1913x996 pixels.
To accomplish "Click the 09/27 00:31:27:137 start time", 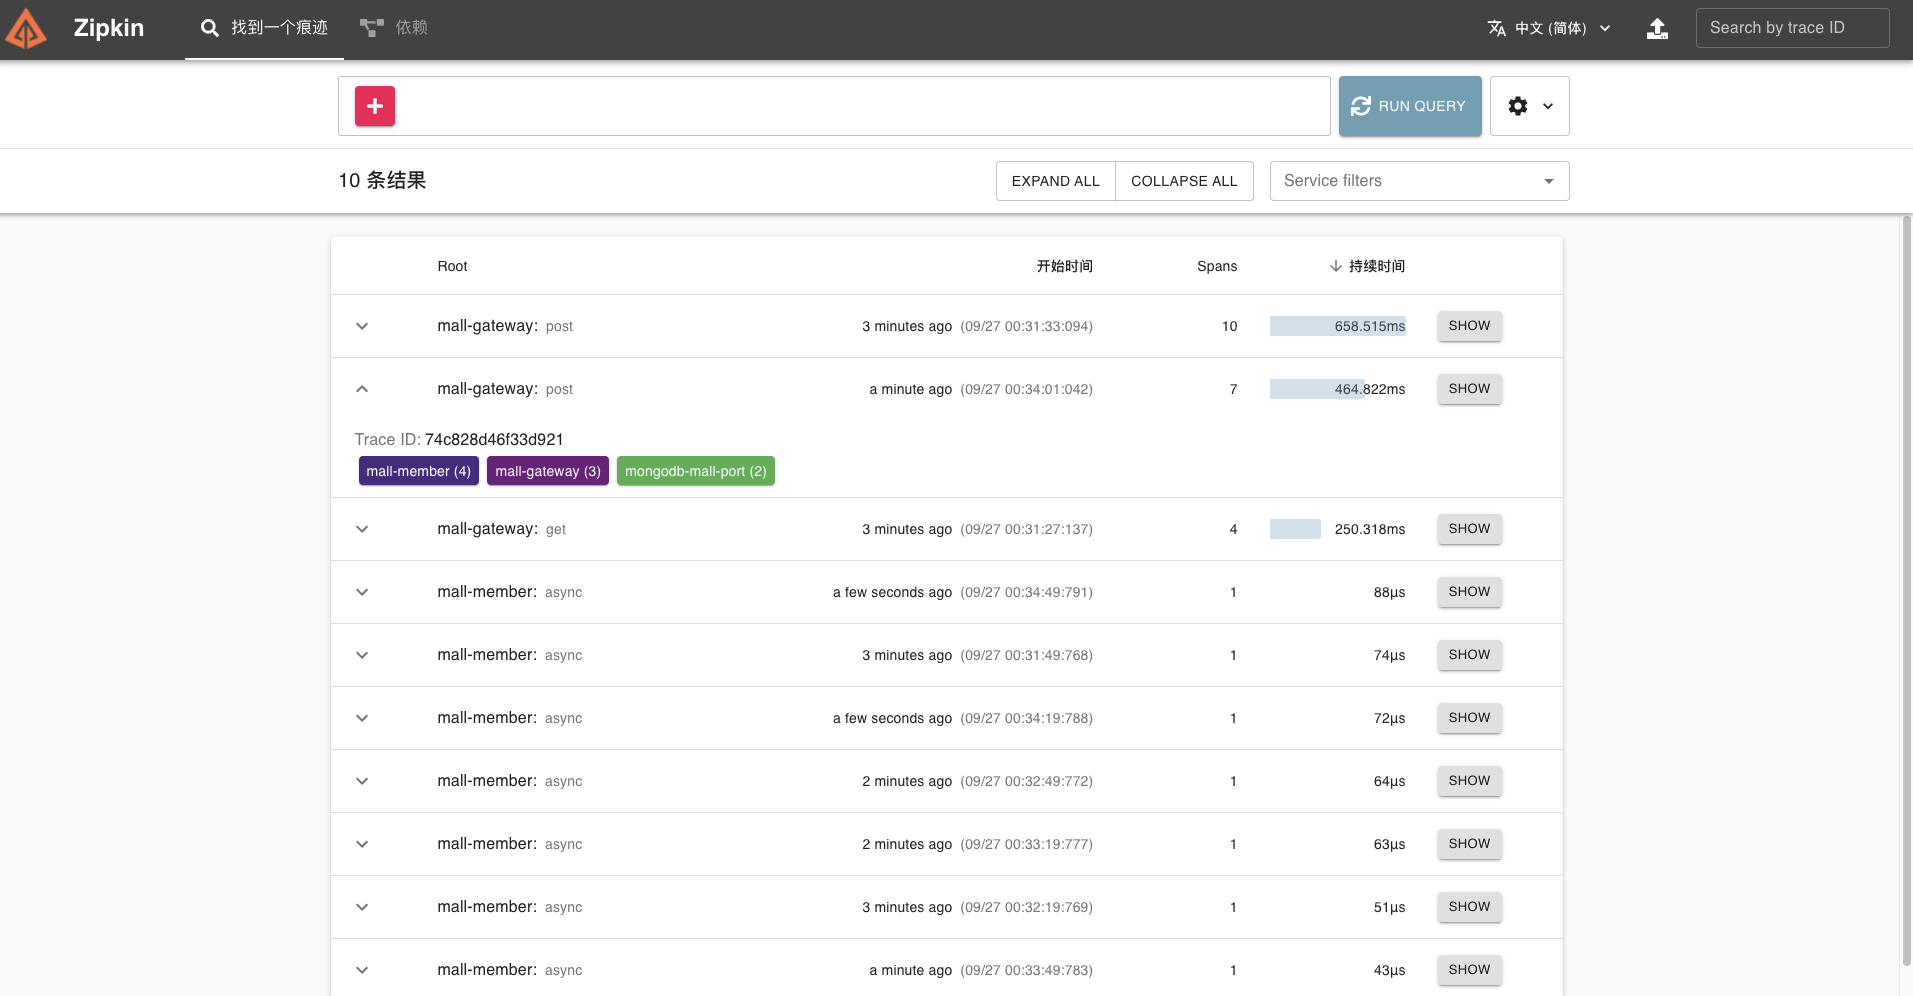I will click(1027, 529).
